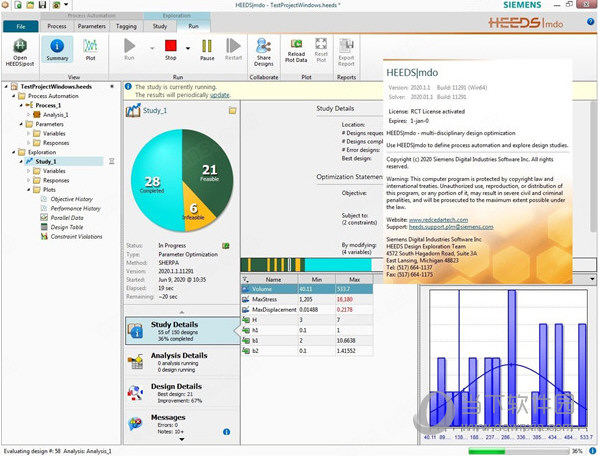Click the Messages info icon
598x456 pixels.
click(226, 432)
